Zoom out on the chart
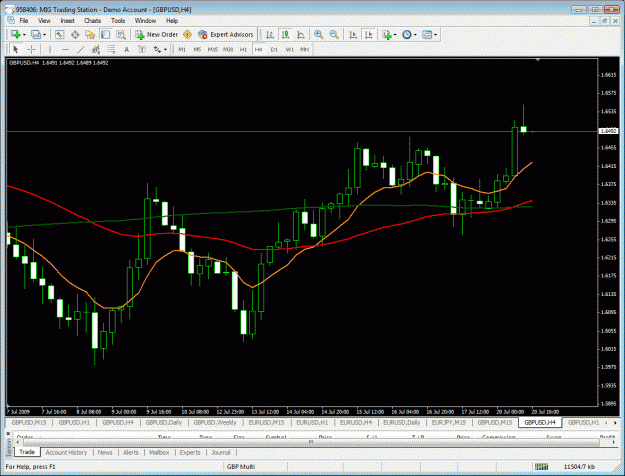625x476 pixels. pyautogui.click(x=334, y=35)
